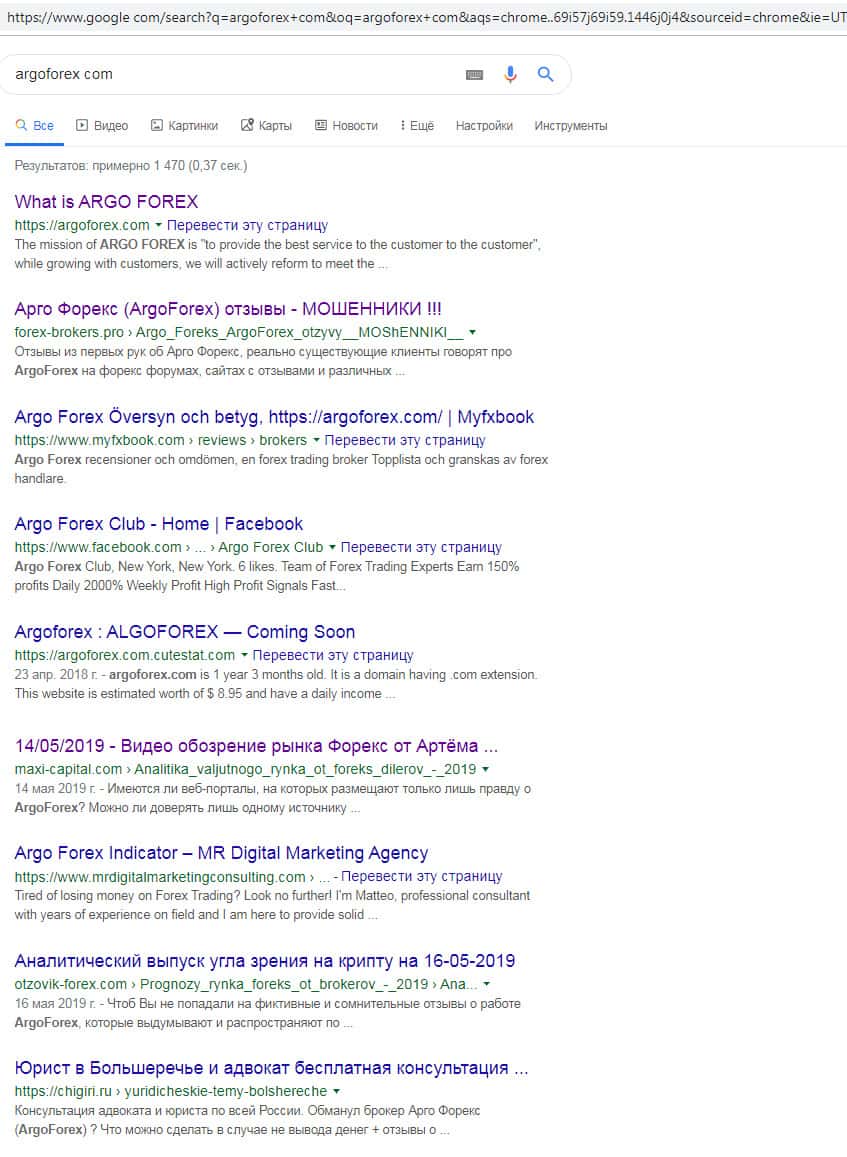Click the https://argoforex.com green URL text
Image resolution: width=847 pixels, height=1157 pixels.
point(82,225)
